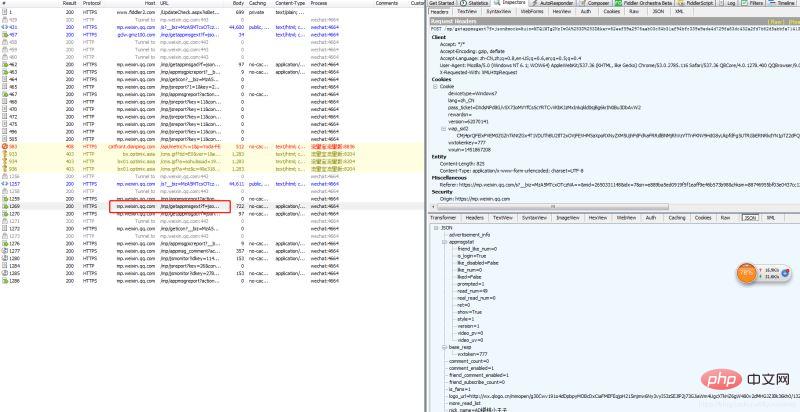Collapse the appmsgstat JSON node
Screen dimensions: 800x412
point(444,242)
